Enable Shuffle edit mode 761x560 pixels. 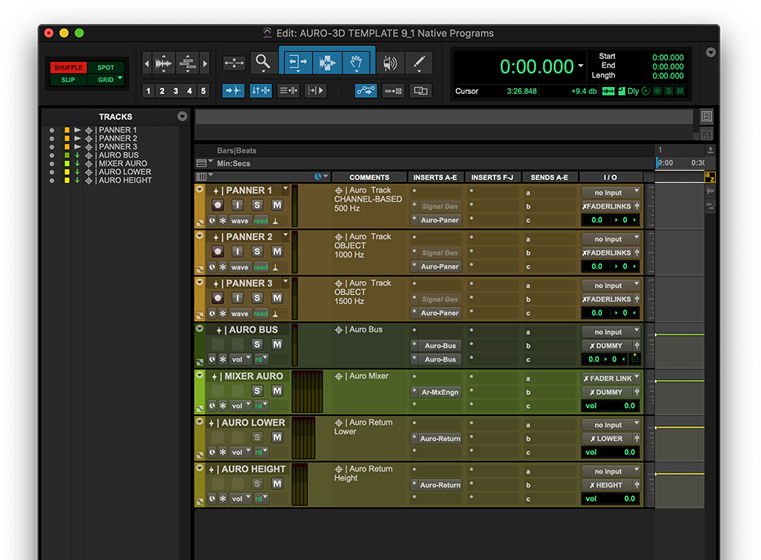[x=68, y=68]
